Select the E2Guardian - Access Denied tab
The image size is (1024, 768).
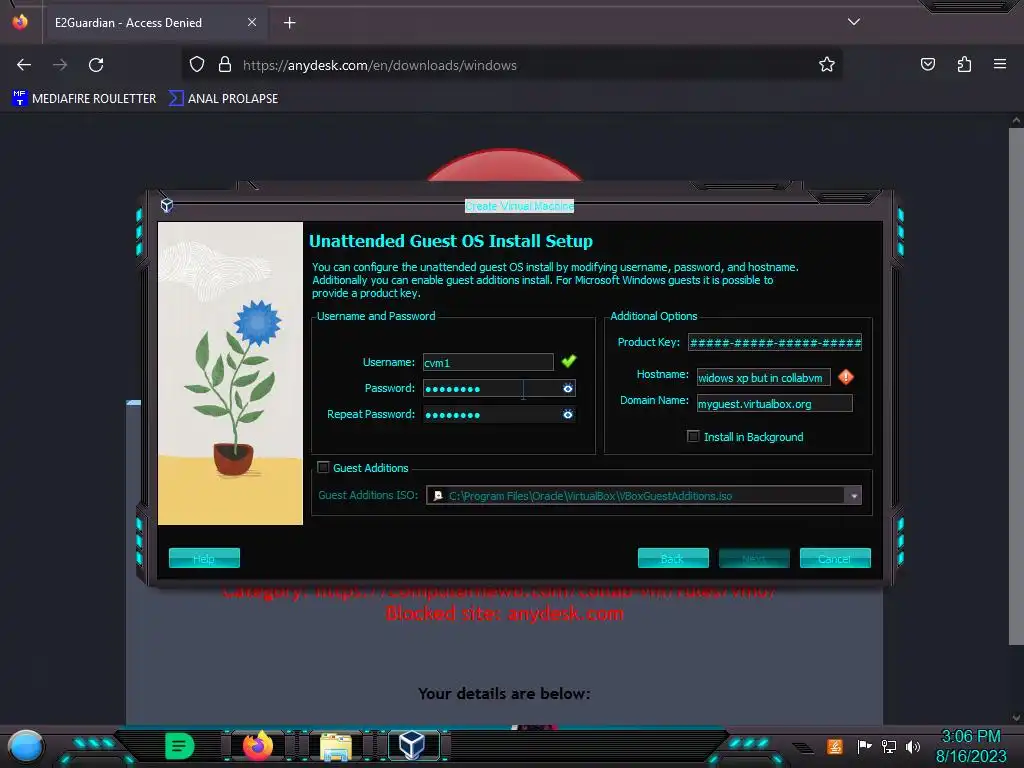(155, 23)
